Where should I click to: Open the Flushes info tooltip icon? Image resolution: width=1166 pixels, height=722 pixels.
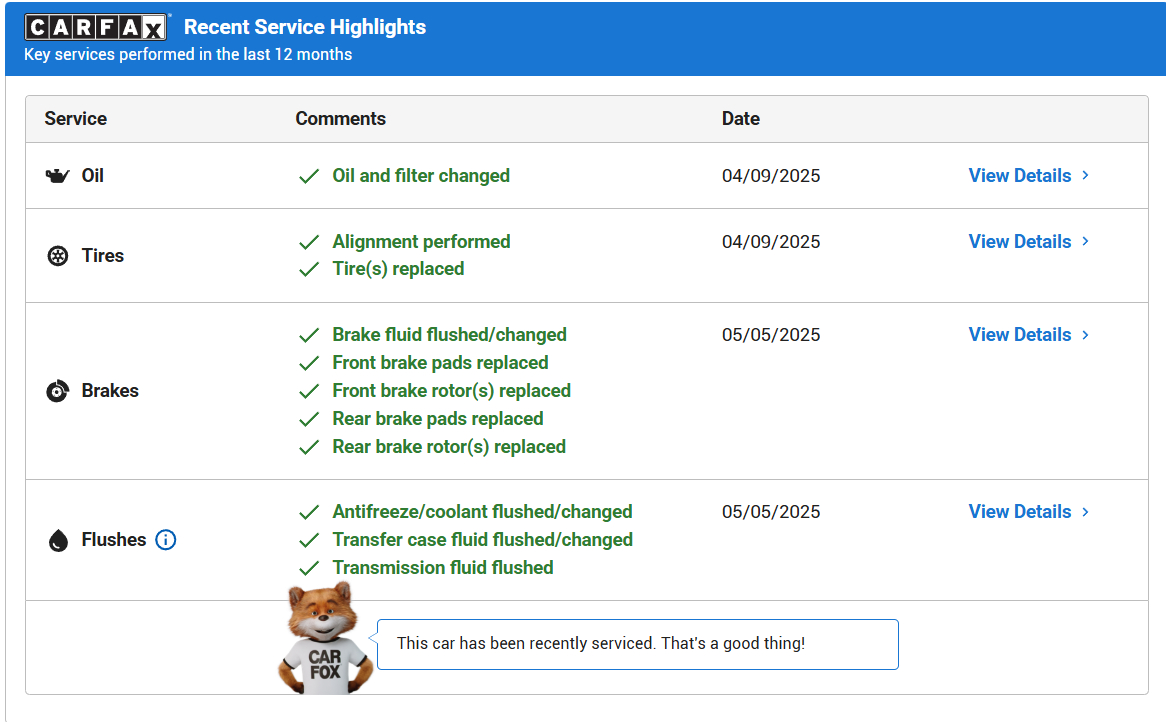166,540
